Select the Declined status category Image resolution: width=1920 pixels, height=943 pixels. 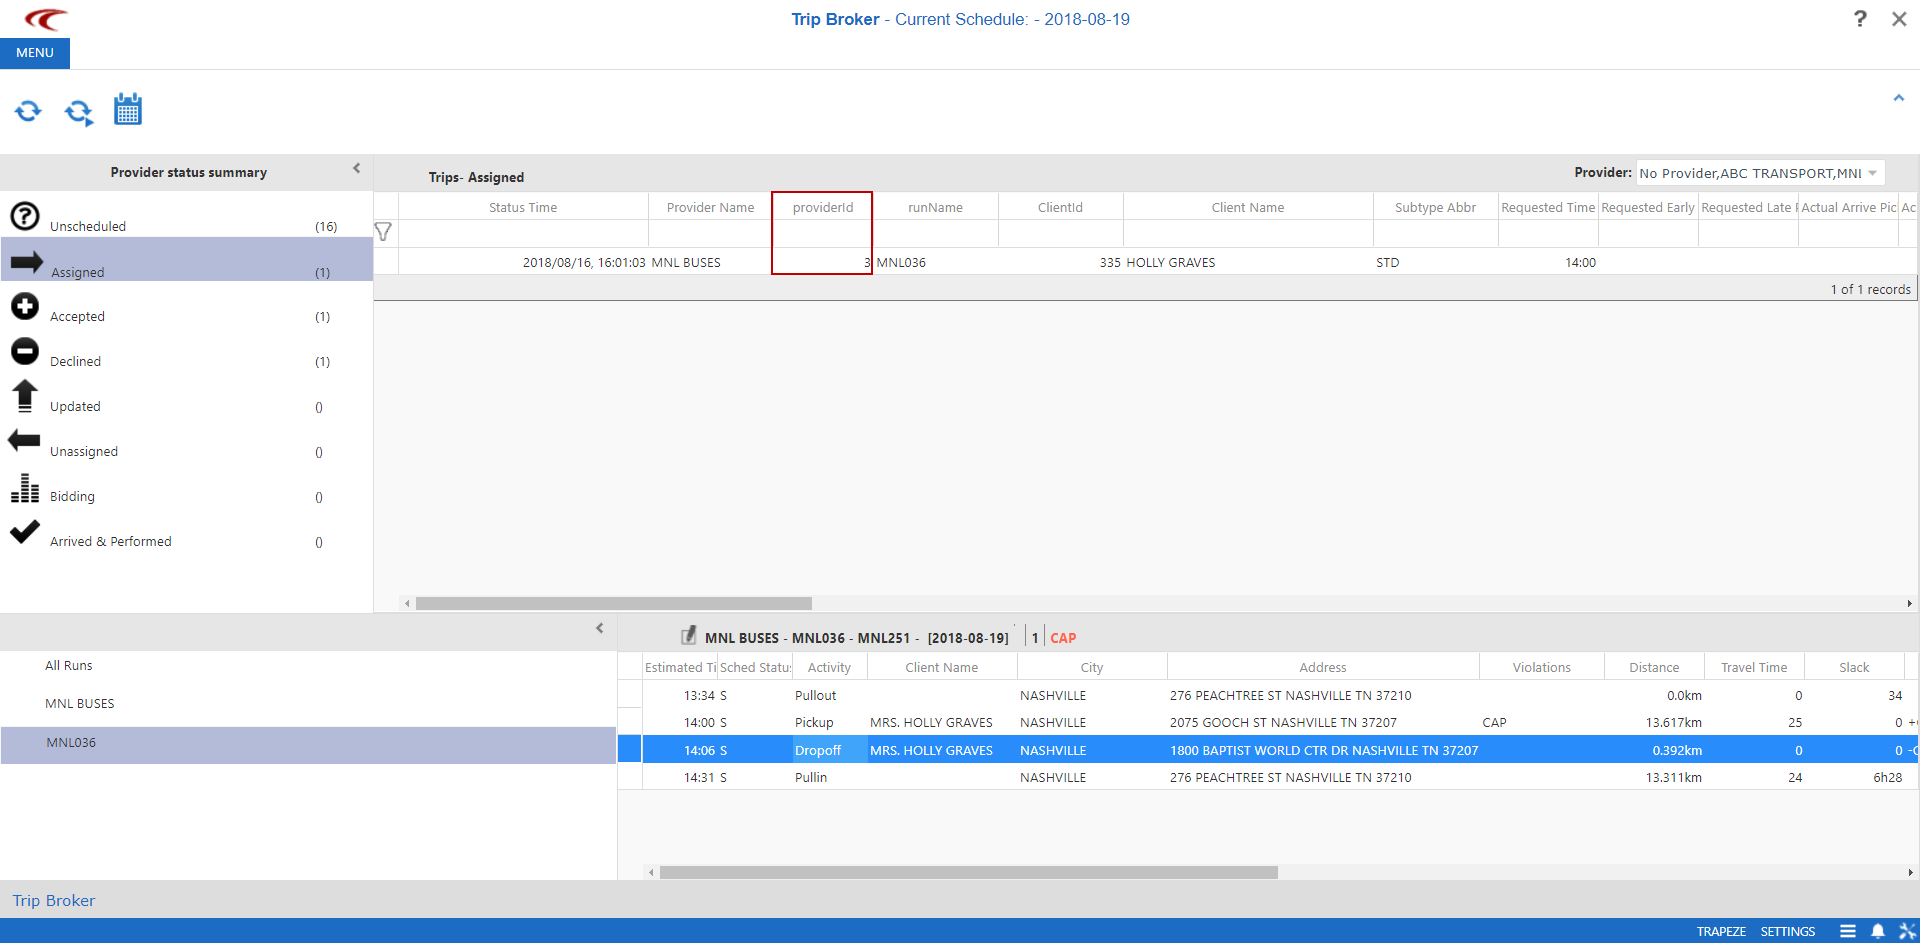(75, 361)
